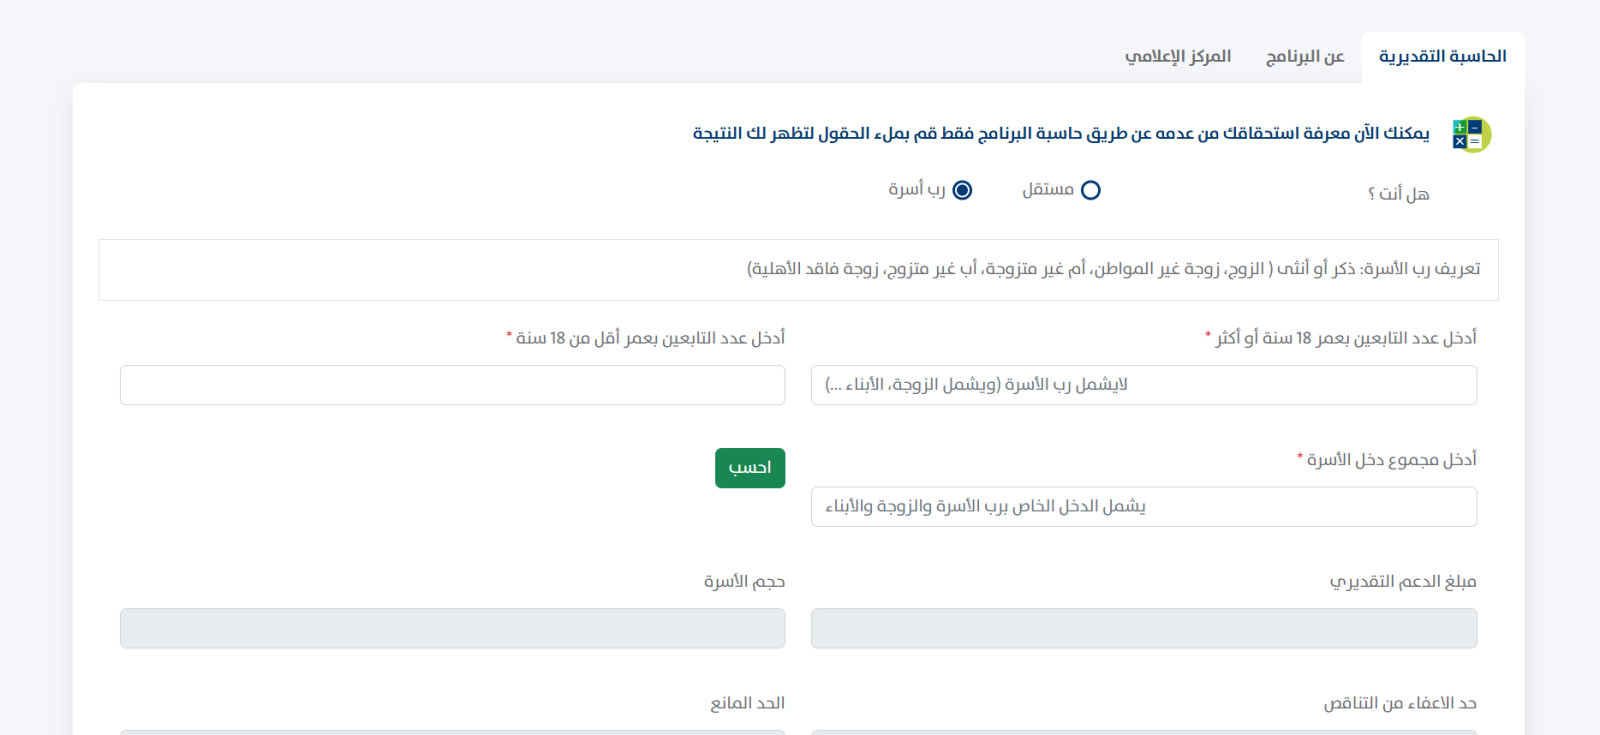Select the مستقل radio button
Image resolution: width=1600 pixels, height=735 pixels.
point(1091,190)
